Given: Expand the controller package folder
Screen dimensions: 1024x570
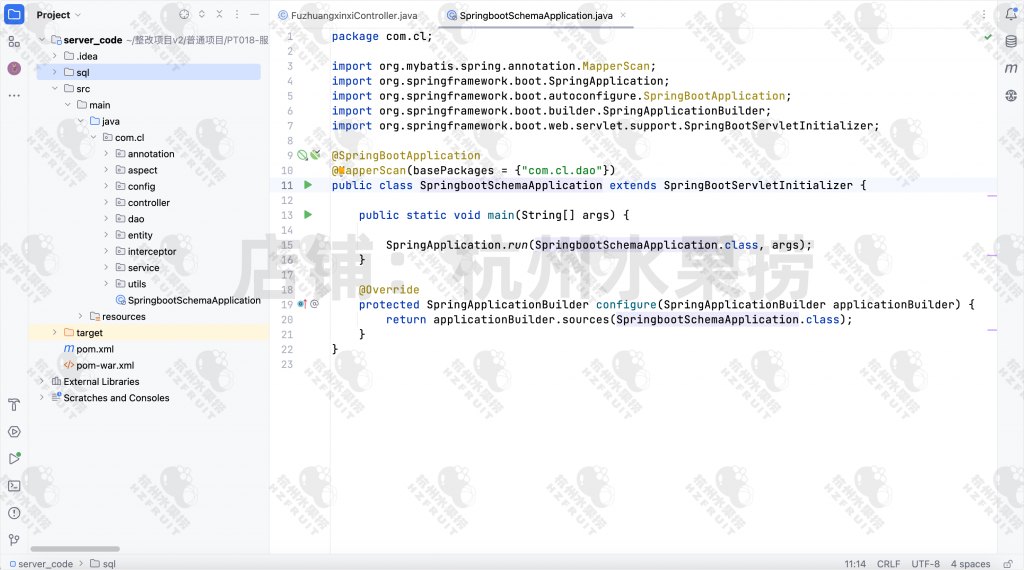Looking at the screenshot, I should [x=106, y=203].
